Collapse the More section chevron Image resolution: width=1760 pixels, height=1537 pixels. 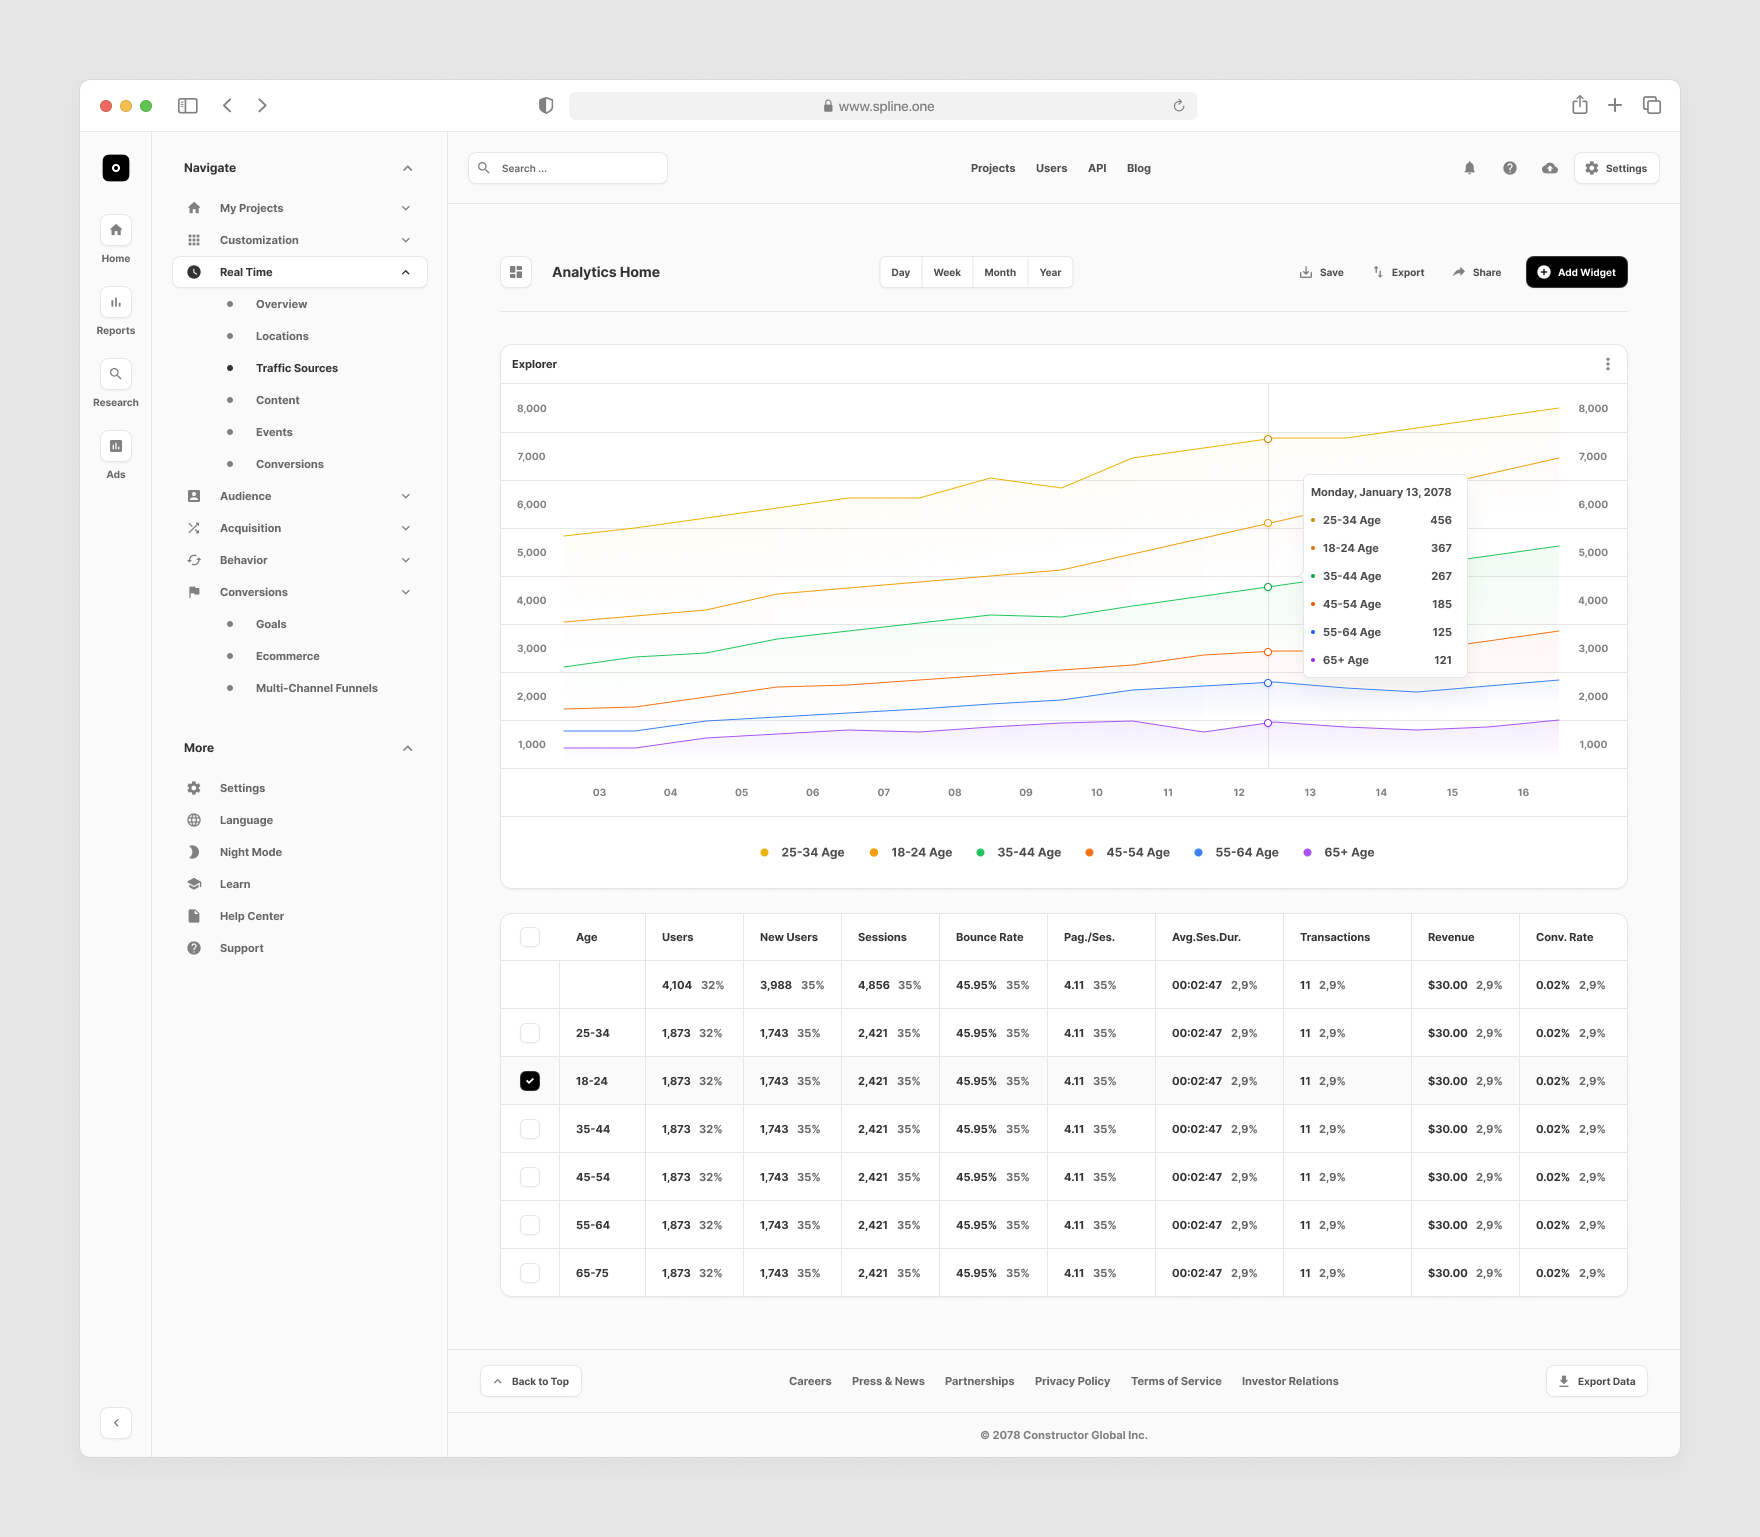pos(408,748)
